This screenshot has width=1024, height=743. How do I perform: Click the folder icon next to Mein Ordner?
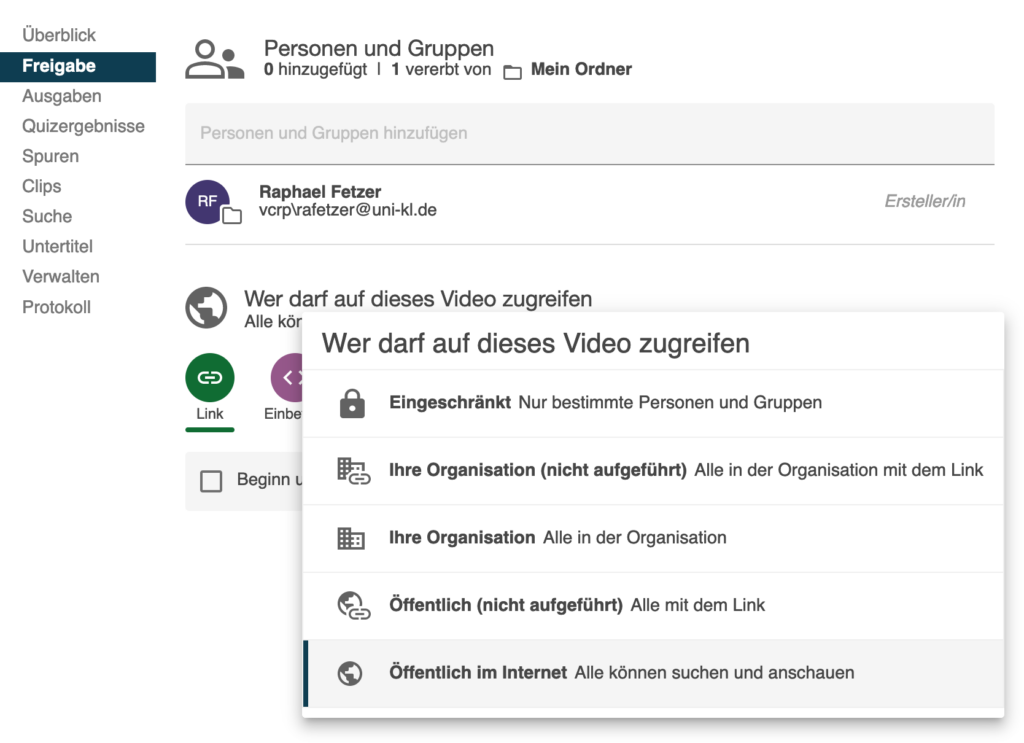[x=513, y=69]
